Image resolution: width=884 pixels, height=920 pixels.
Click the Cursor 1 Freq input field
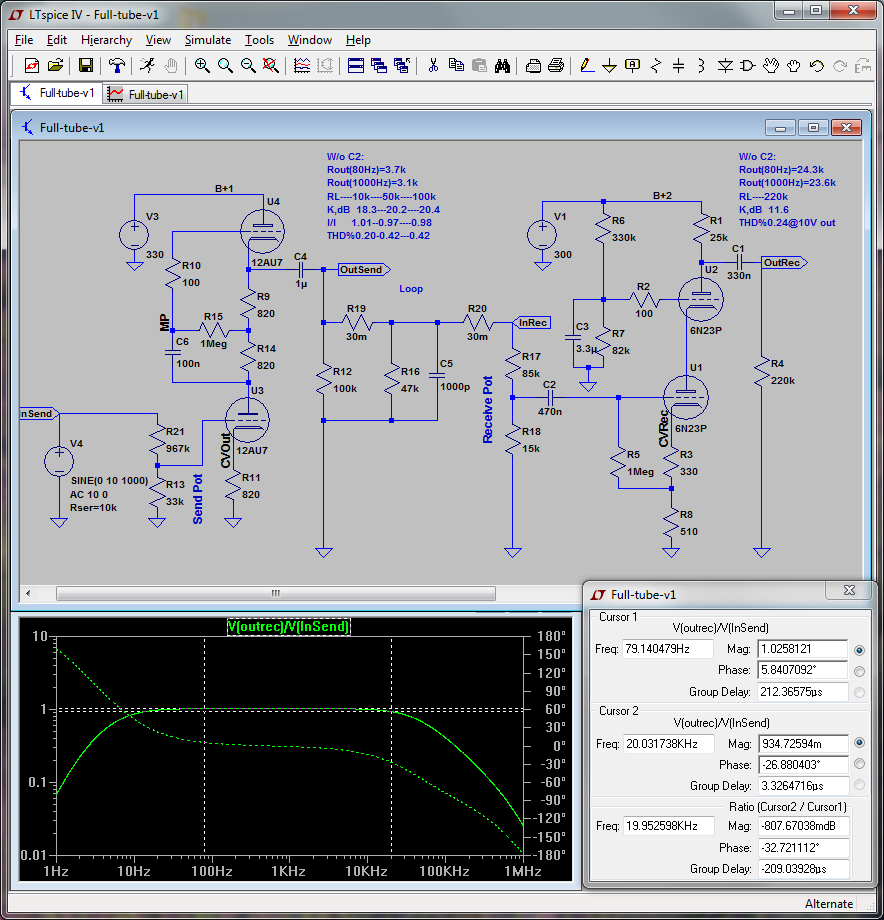(668, 649)
